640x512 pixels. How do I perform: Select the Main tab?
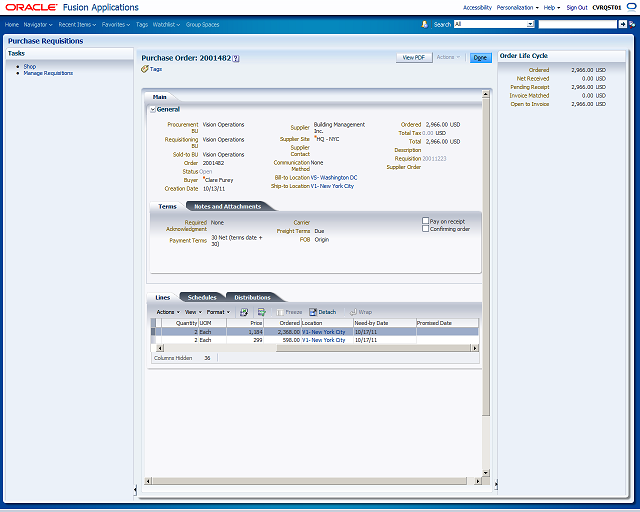(x=160, y=97)
